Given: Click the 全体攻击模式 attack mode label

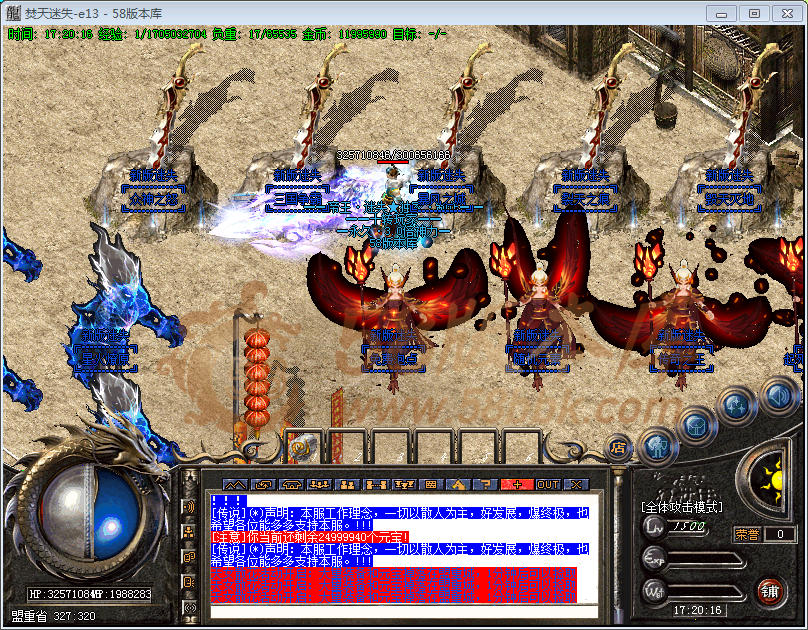Looking at the screenshot, I should (x=682, y=507).
